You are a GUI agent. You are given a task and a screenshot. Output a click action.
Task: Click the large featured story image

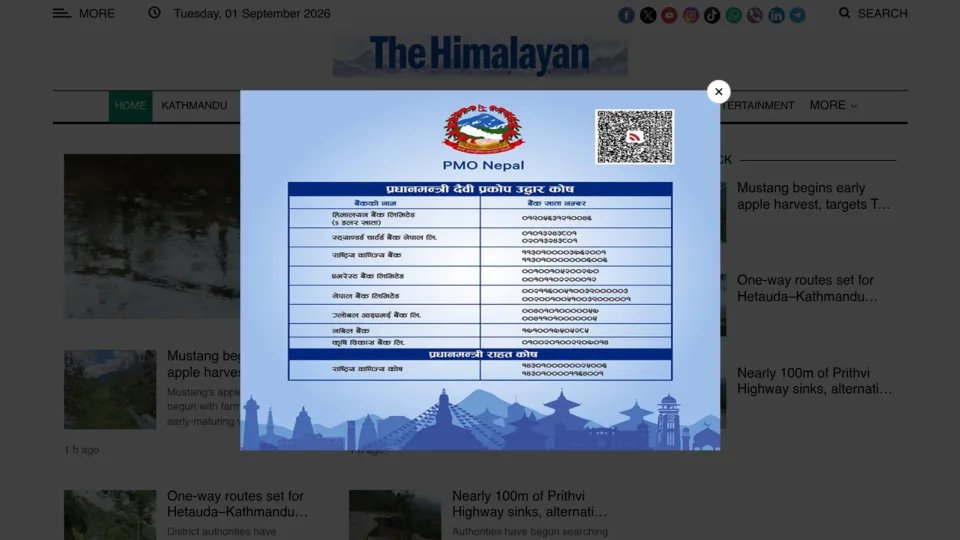tap(152, 236)
